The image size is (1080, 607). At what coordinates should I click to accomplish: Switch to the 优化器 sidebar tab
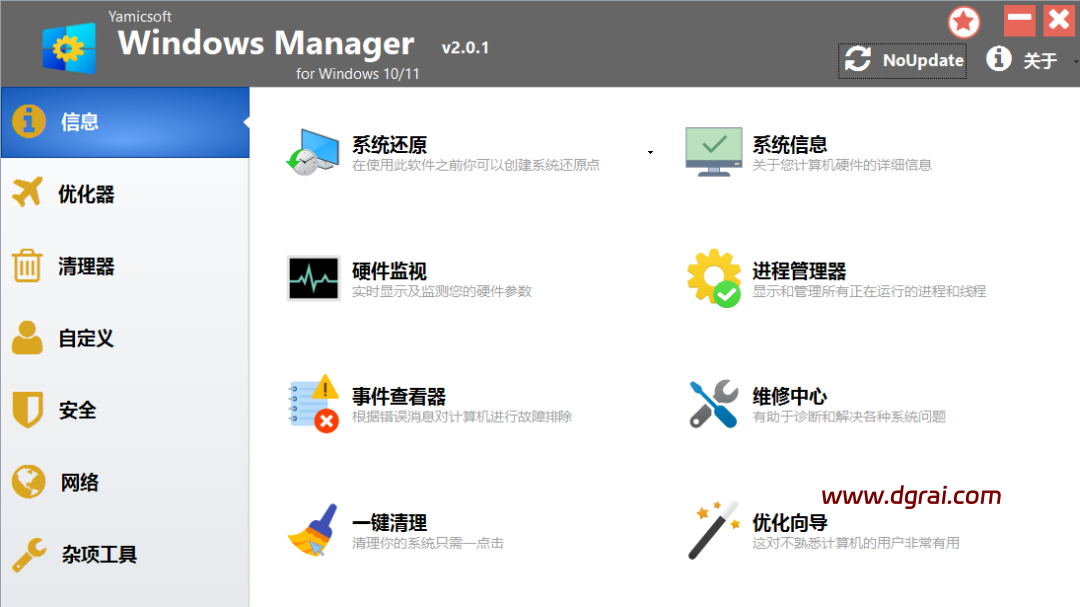coord(124,194)
